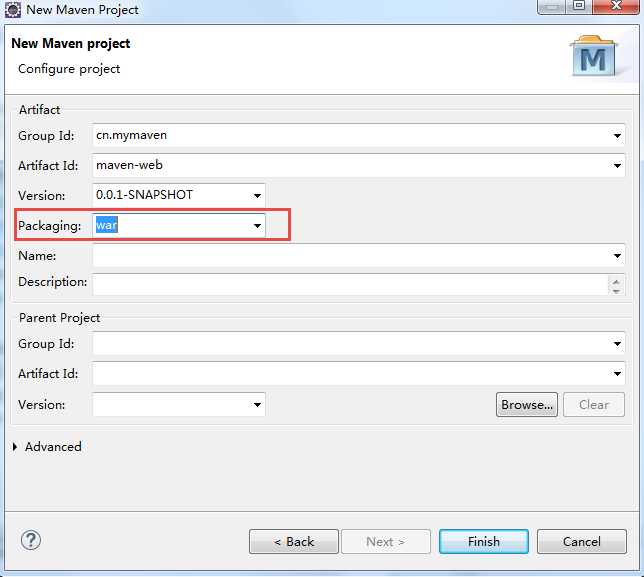Maximize the New Maven Project window
The width and height of the screenshot is (644, 577).
(579, 6)
